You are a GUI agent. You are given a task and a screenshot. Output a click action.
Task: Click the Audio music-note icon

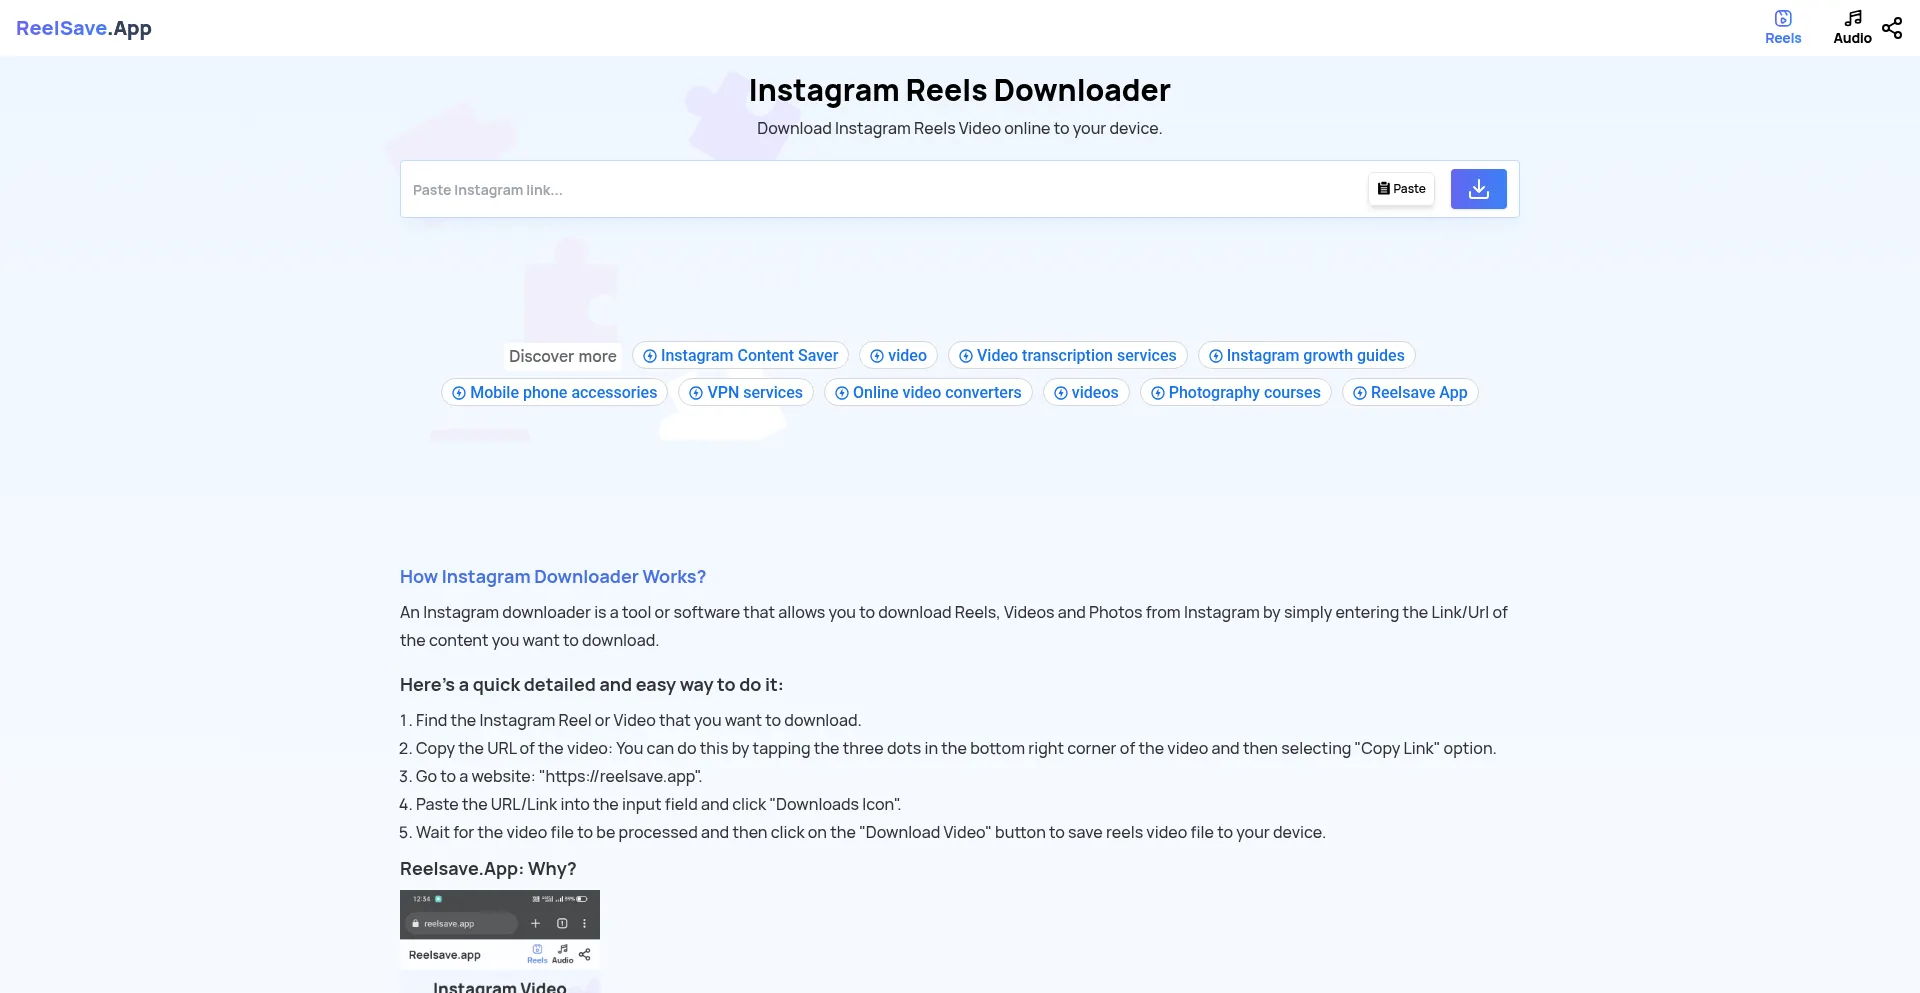click(x=1851, y=17)
